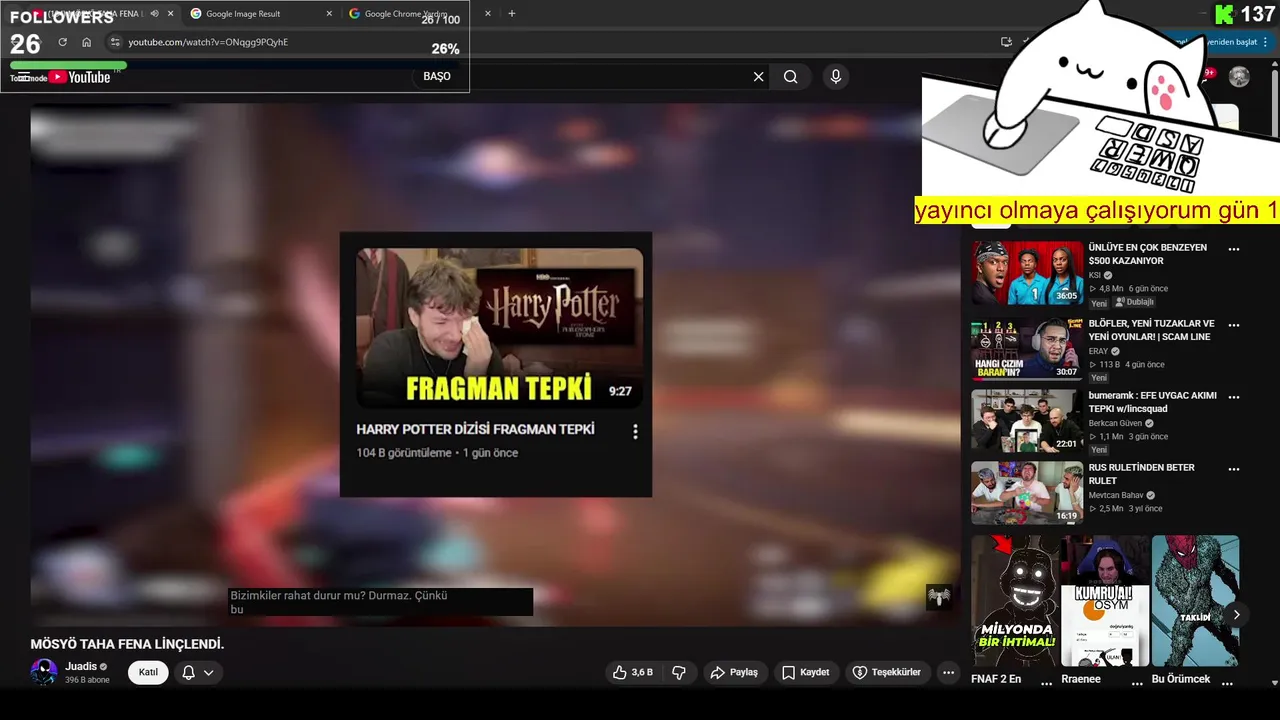Screen dimensions: 1280x720
Task: Click the Teşekkürler thanks button
Action: click(x=887, y=672)
